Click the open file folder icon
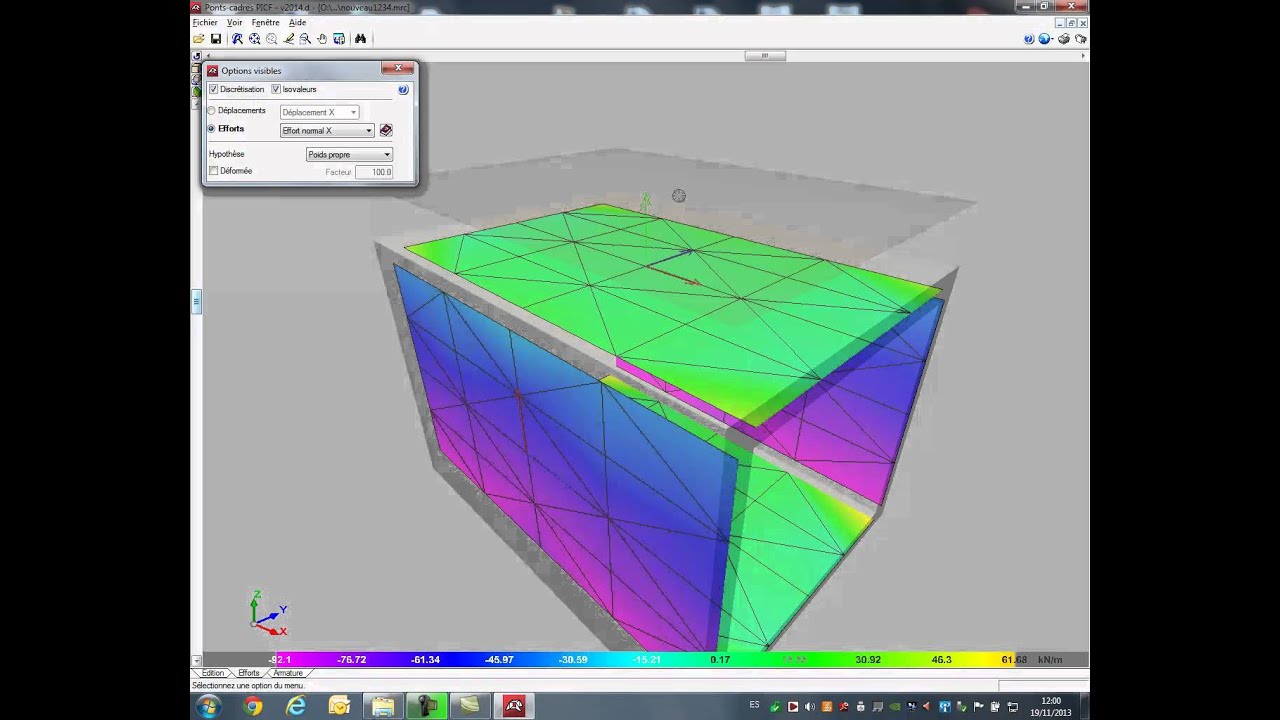Viewport: 1280px width, 720px height. click(199, 39)
